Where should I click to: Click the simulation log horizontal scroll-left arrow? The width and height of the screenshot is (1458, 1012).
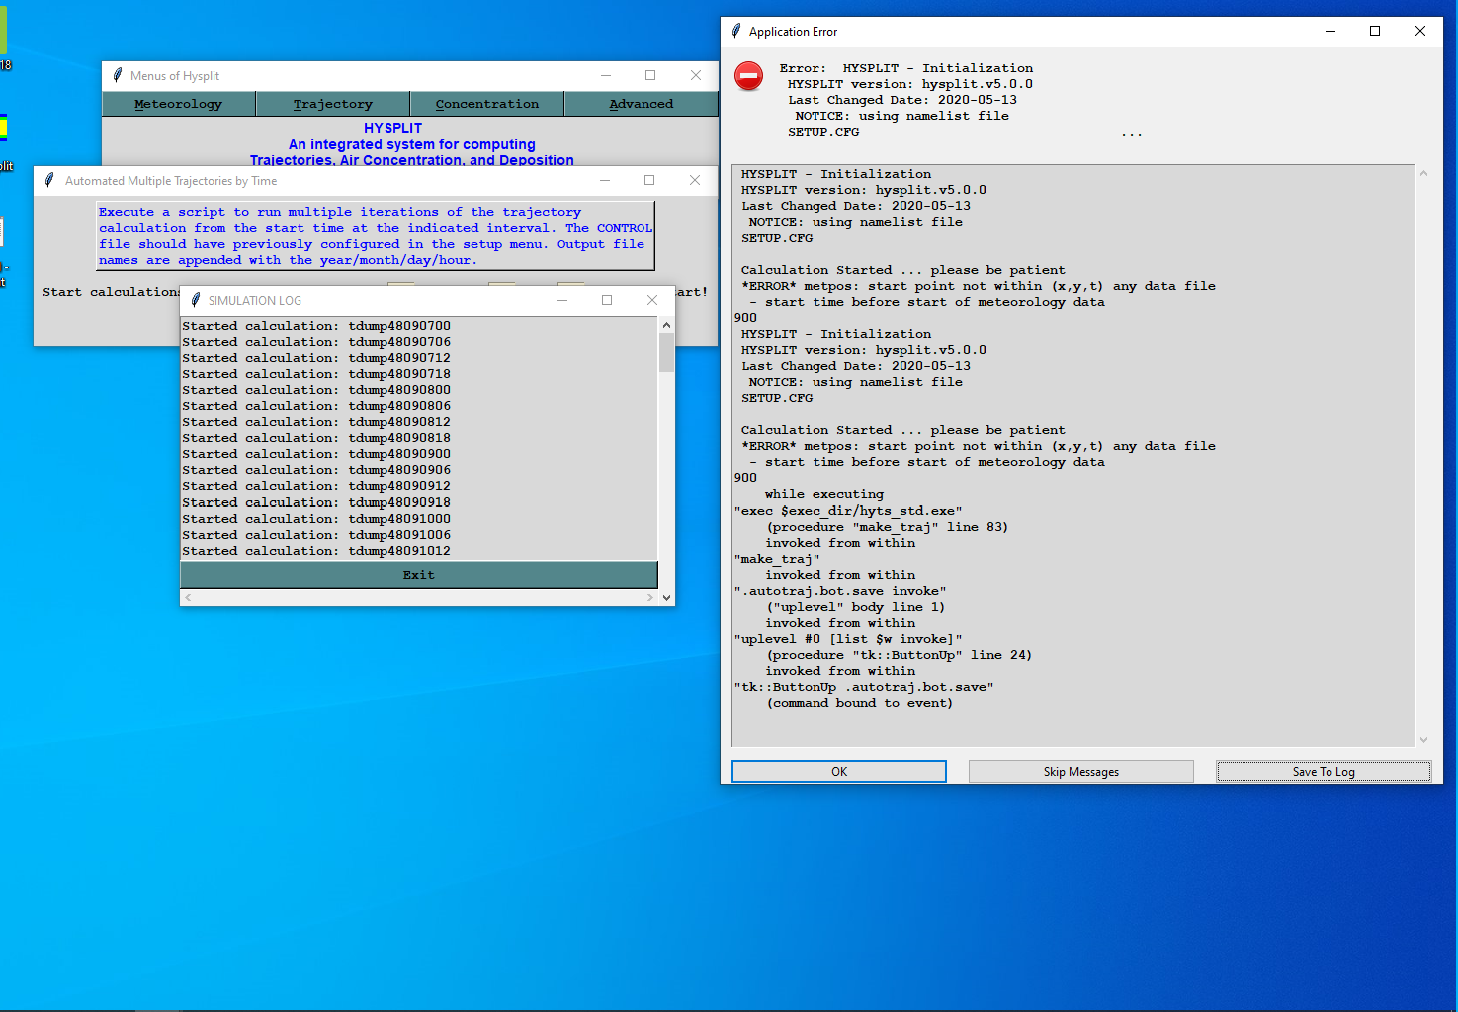tap(188, 597)
